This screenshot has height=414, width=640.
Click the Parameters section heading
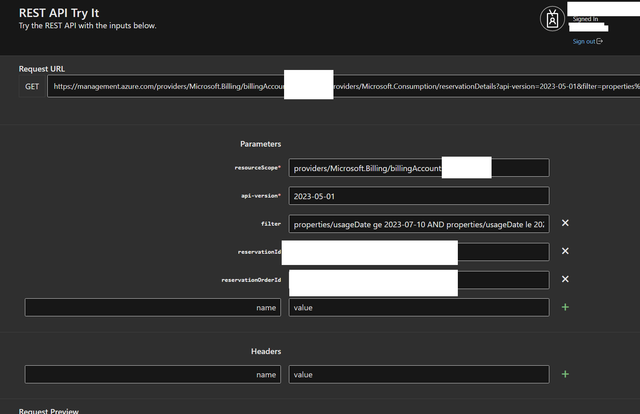pos(260,144)
